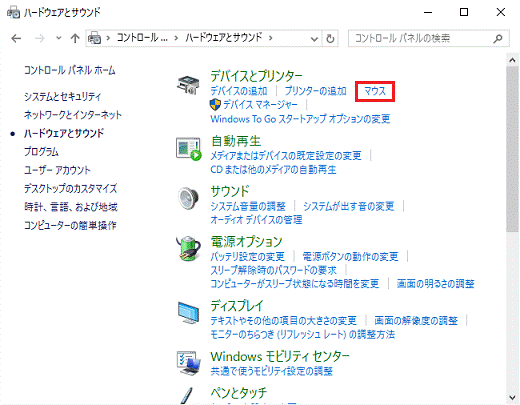The width and height of the screenshot is (520, 405).
Task: Click メディアまたはデバイスの既定設定の変更
Action: click(x=286, y=155)
